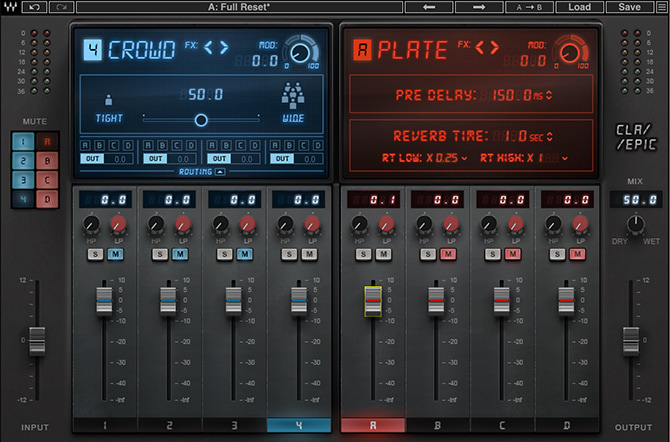Viewport: 670px width, 442px height.
Task: Click the dry/wet Mix knob
Action: [x=635, y=224]
